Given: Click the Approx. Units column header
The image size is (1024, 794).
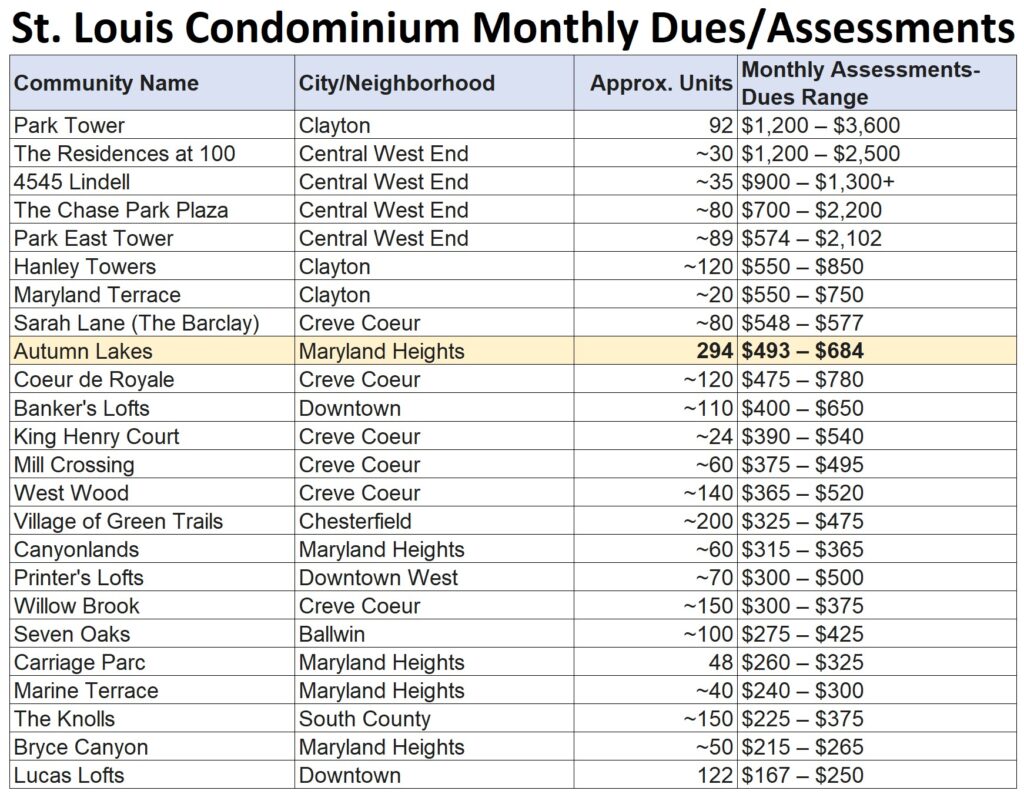Looking at the screenshot, I should click(x=660, y=83).
